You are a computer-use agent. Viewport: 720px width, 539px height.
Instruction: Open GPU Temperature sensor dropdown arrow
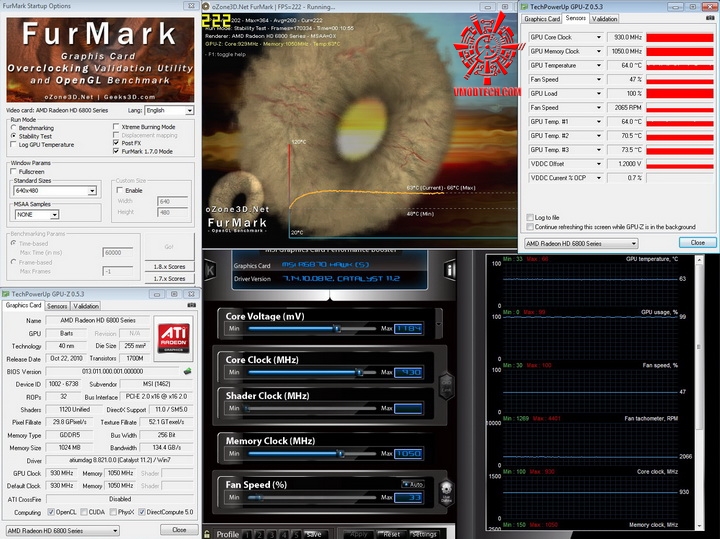point(599,65)
